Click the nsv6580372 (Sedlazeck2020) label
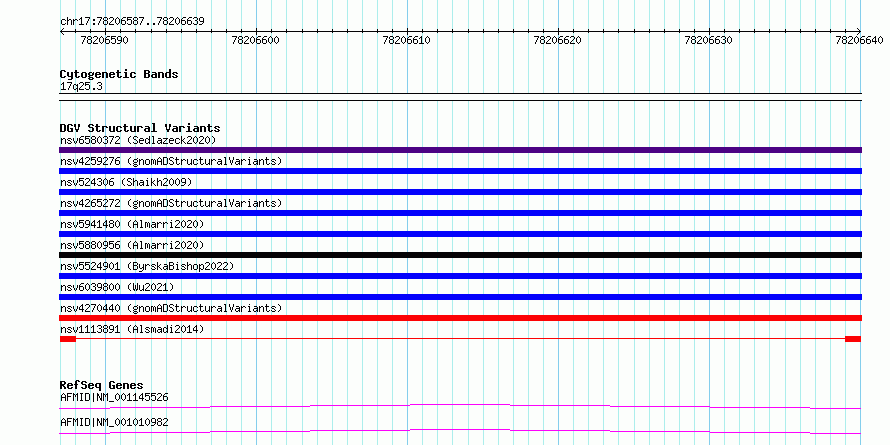Screen dimensions: 890x445 [138, 140]
